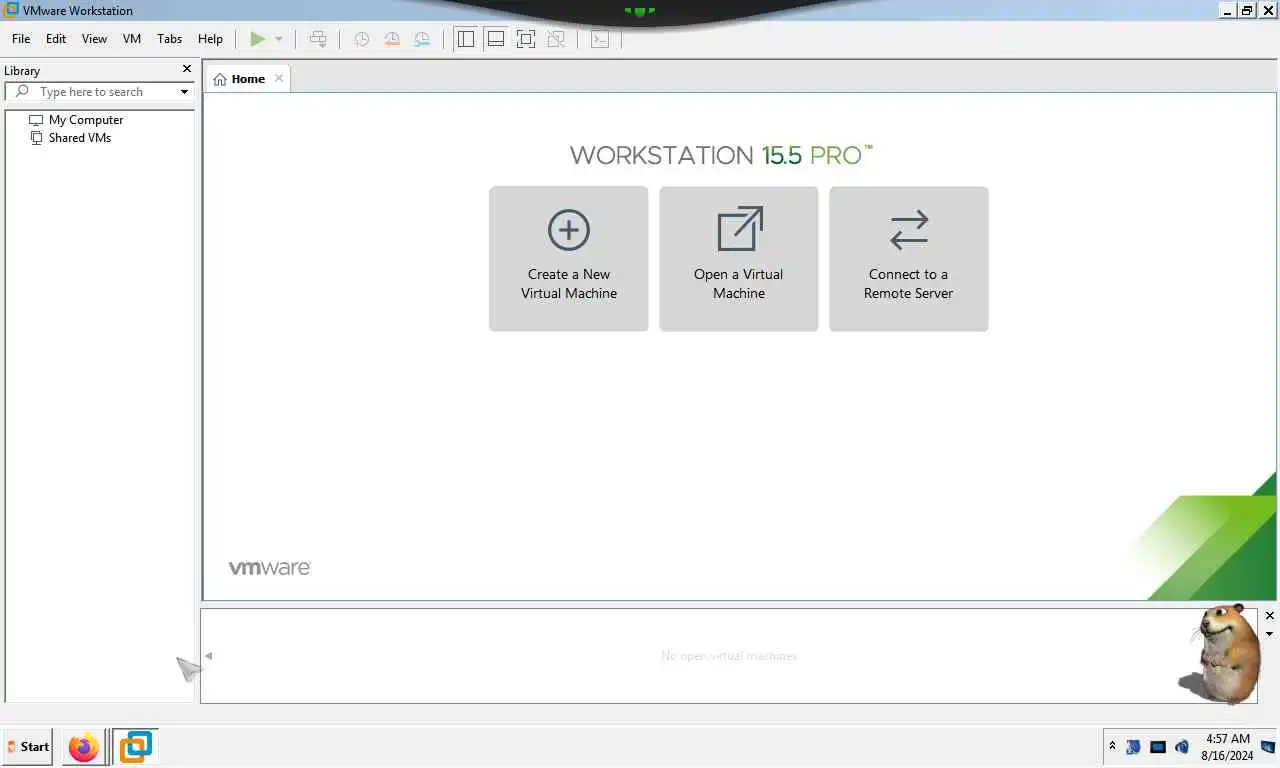Close the Library panel

click(x=186, y=69)
